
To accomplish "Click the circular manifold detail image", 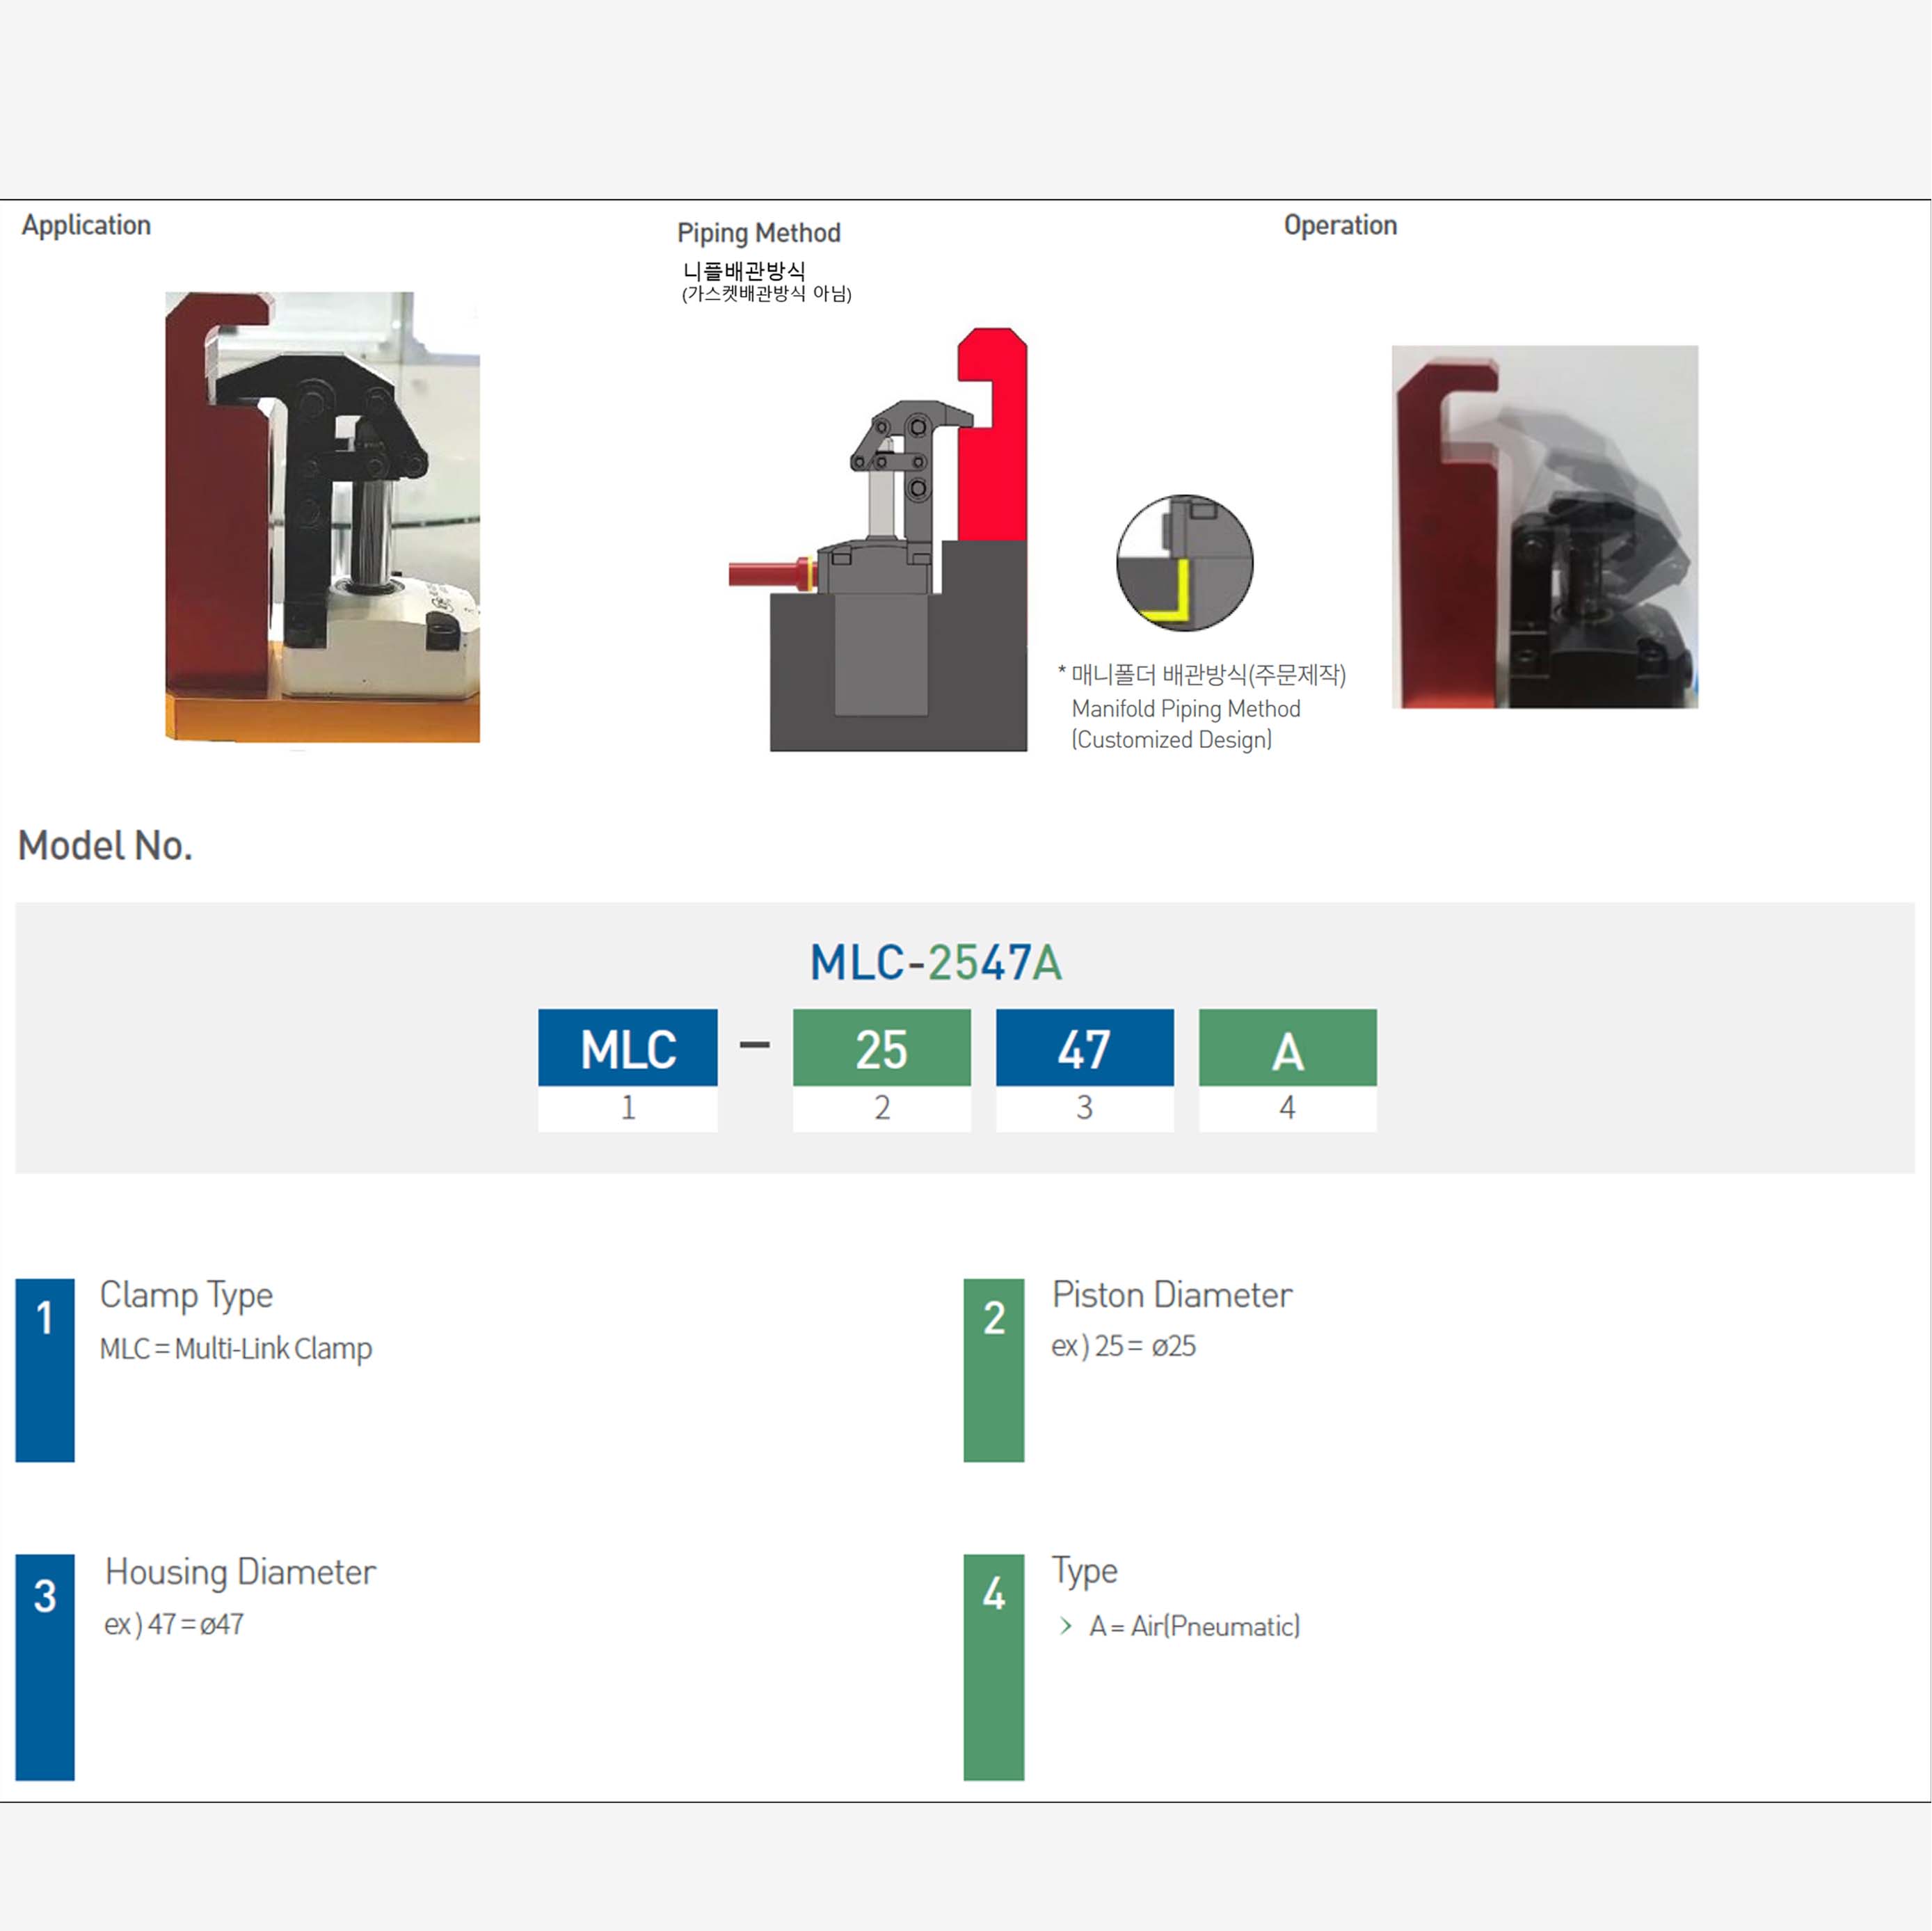I will (x=1184, y=562).
